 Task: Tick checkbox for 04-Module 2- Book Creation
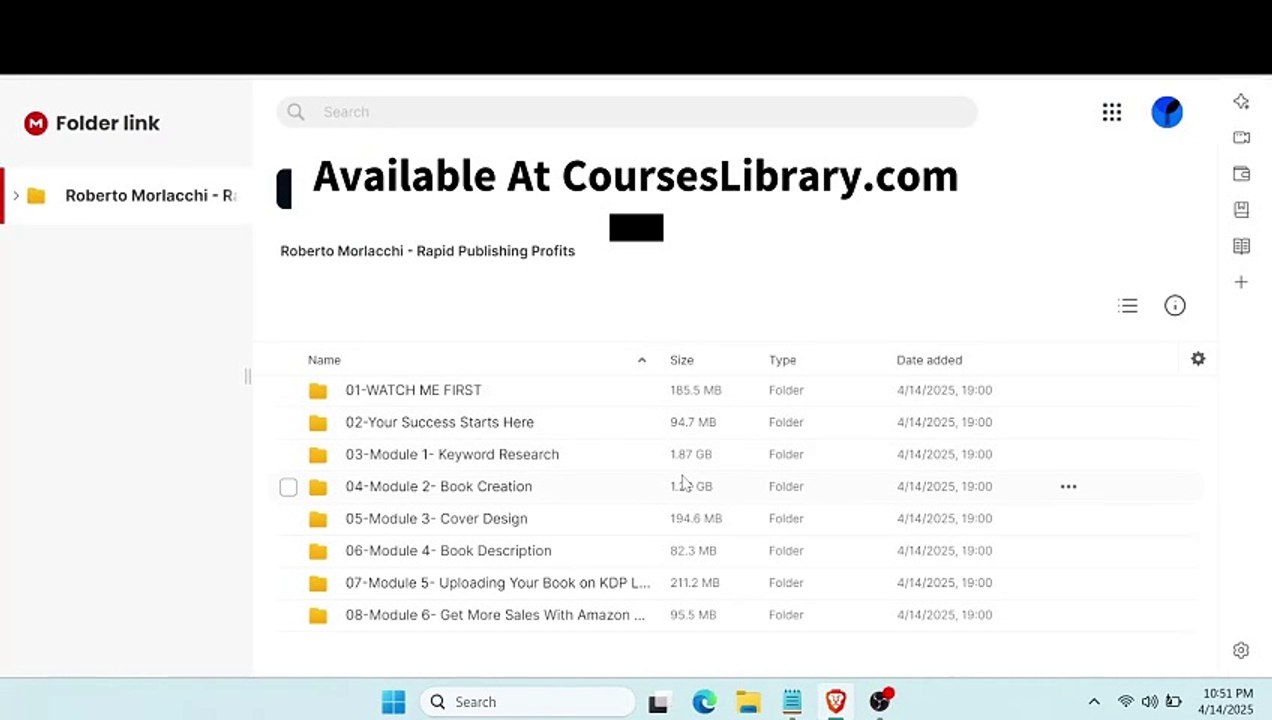point(288,487)
